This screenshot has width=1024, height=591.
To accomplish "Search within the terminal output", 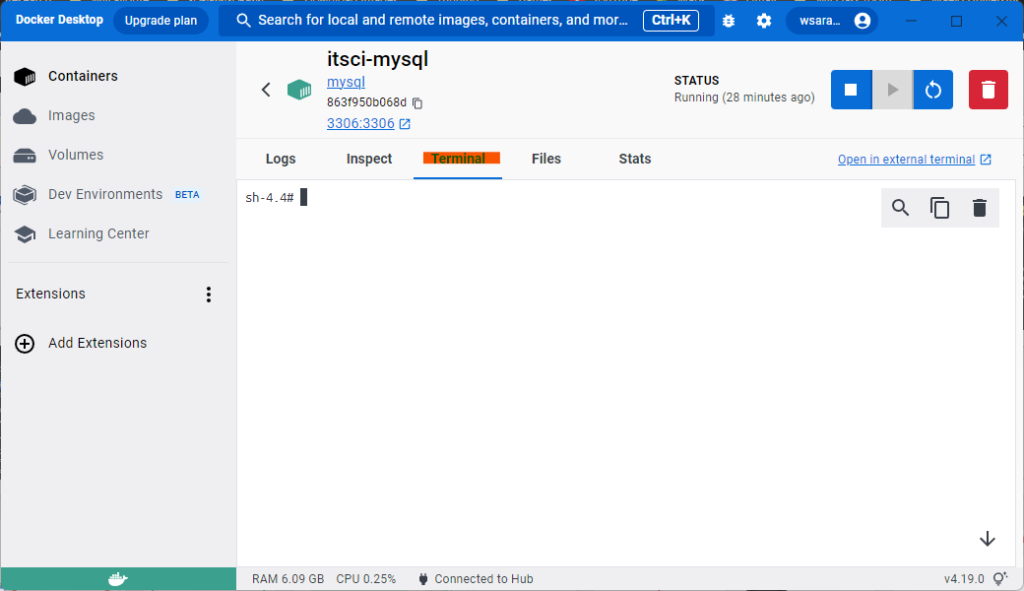I will click(x=900, y=208).
